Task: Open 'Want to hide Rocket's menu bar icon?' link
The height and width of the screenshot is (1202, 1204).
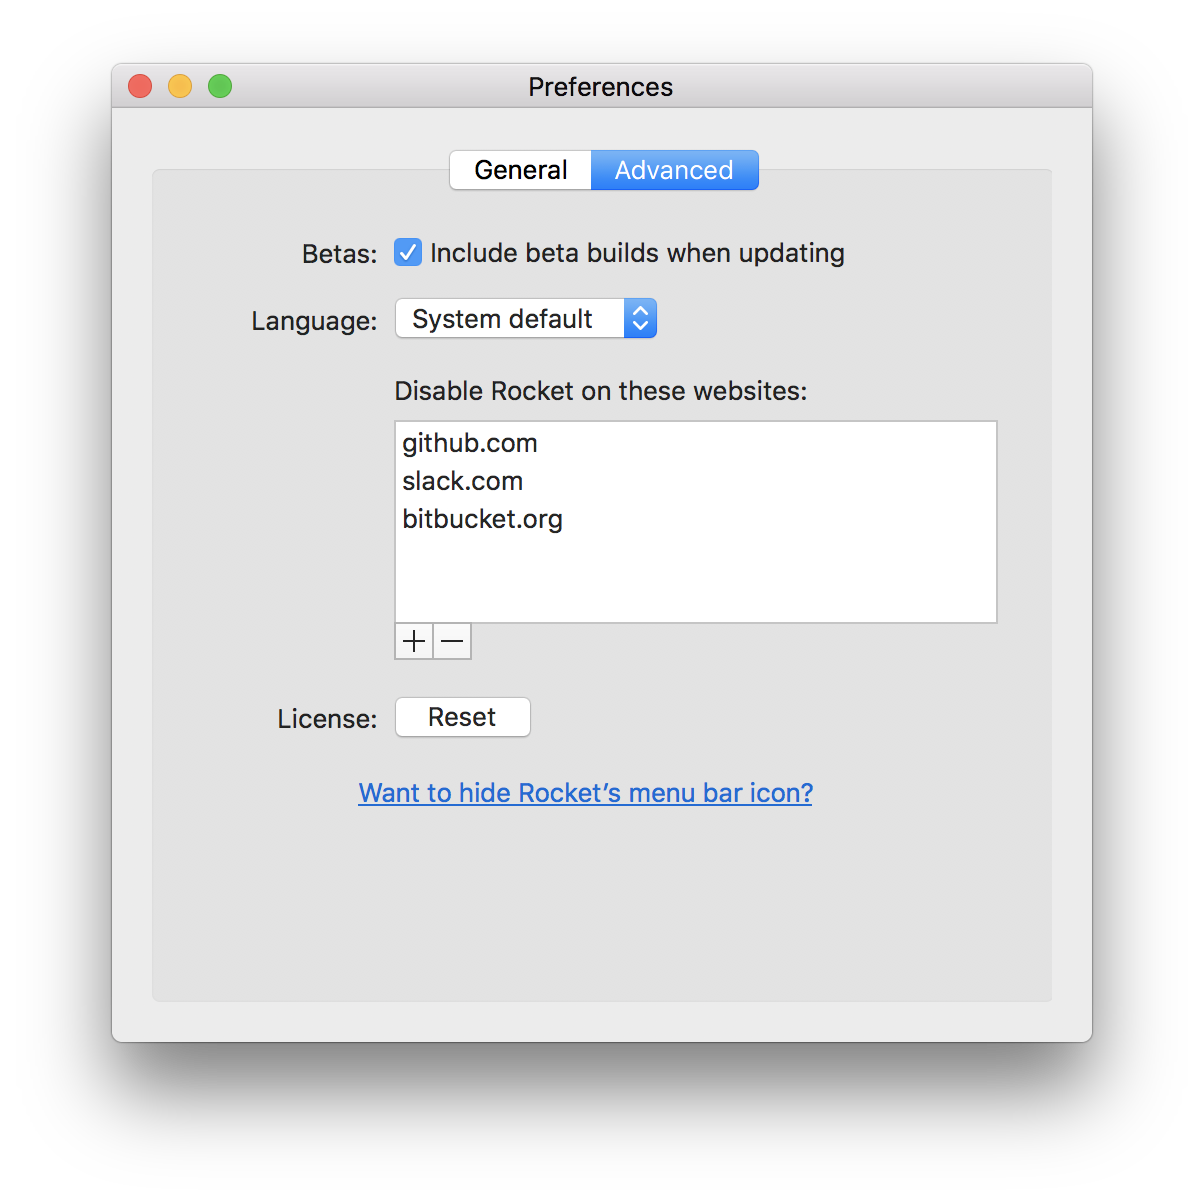Action: click(x=585, y=792)
